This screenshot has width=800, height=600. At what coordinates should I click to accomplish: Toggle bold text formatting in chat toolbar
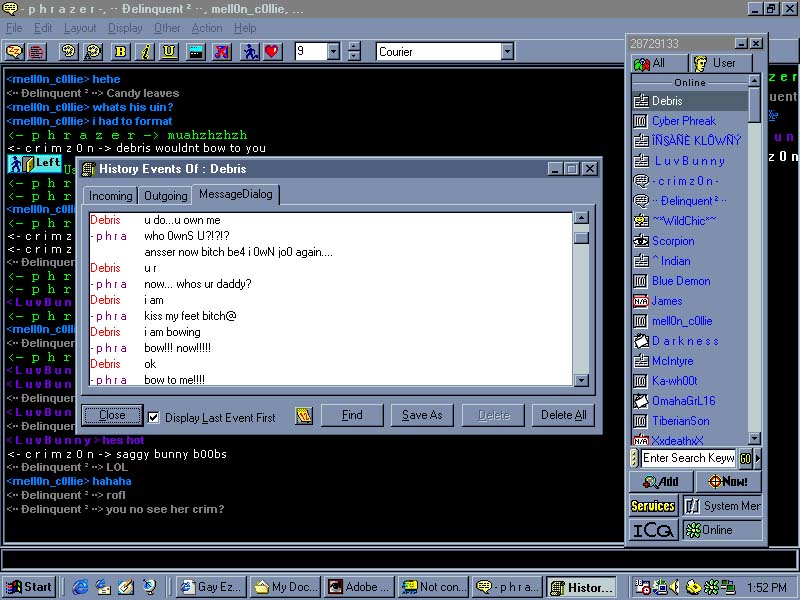point(120,51)
